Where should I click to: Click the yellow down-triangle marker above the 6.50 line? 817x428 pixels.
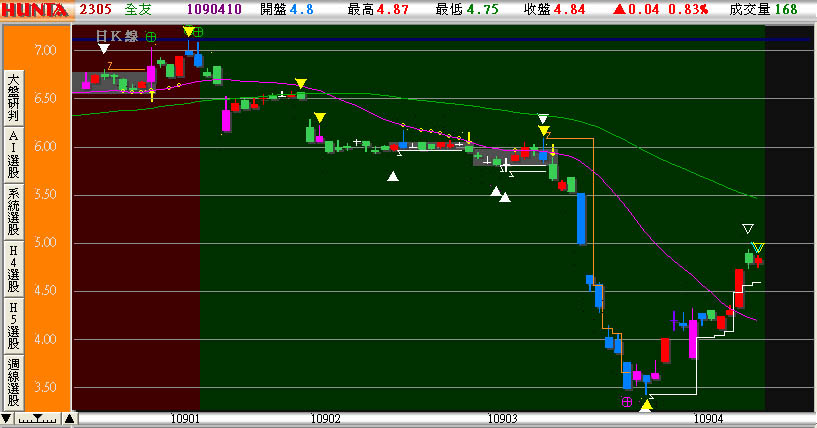[x=301, y=83]
